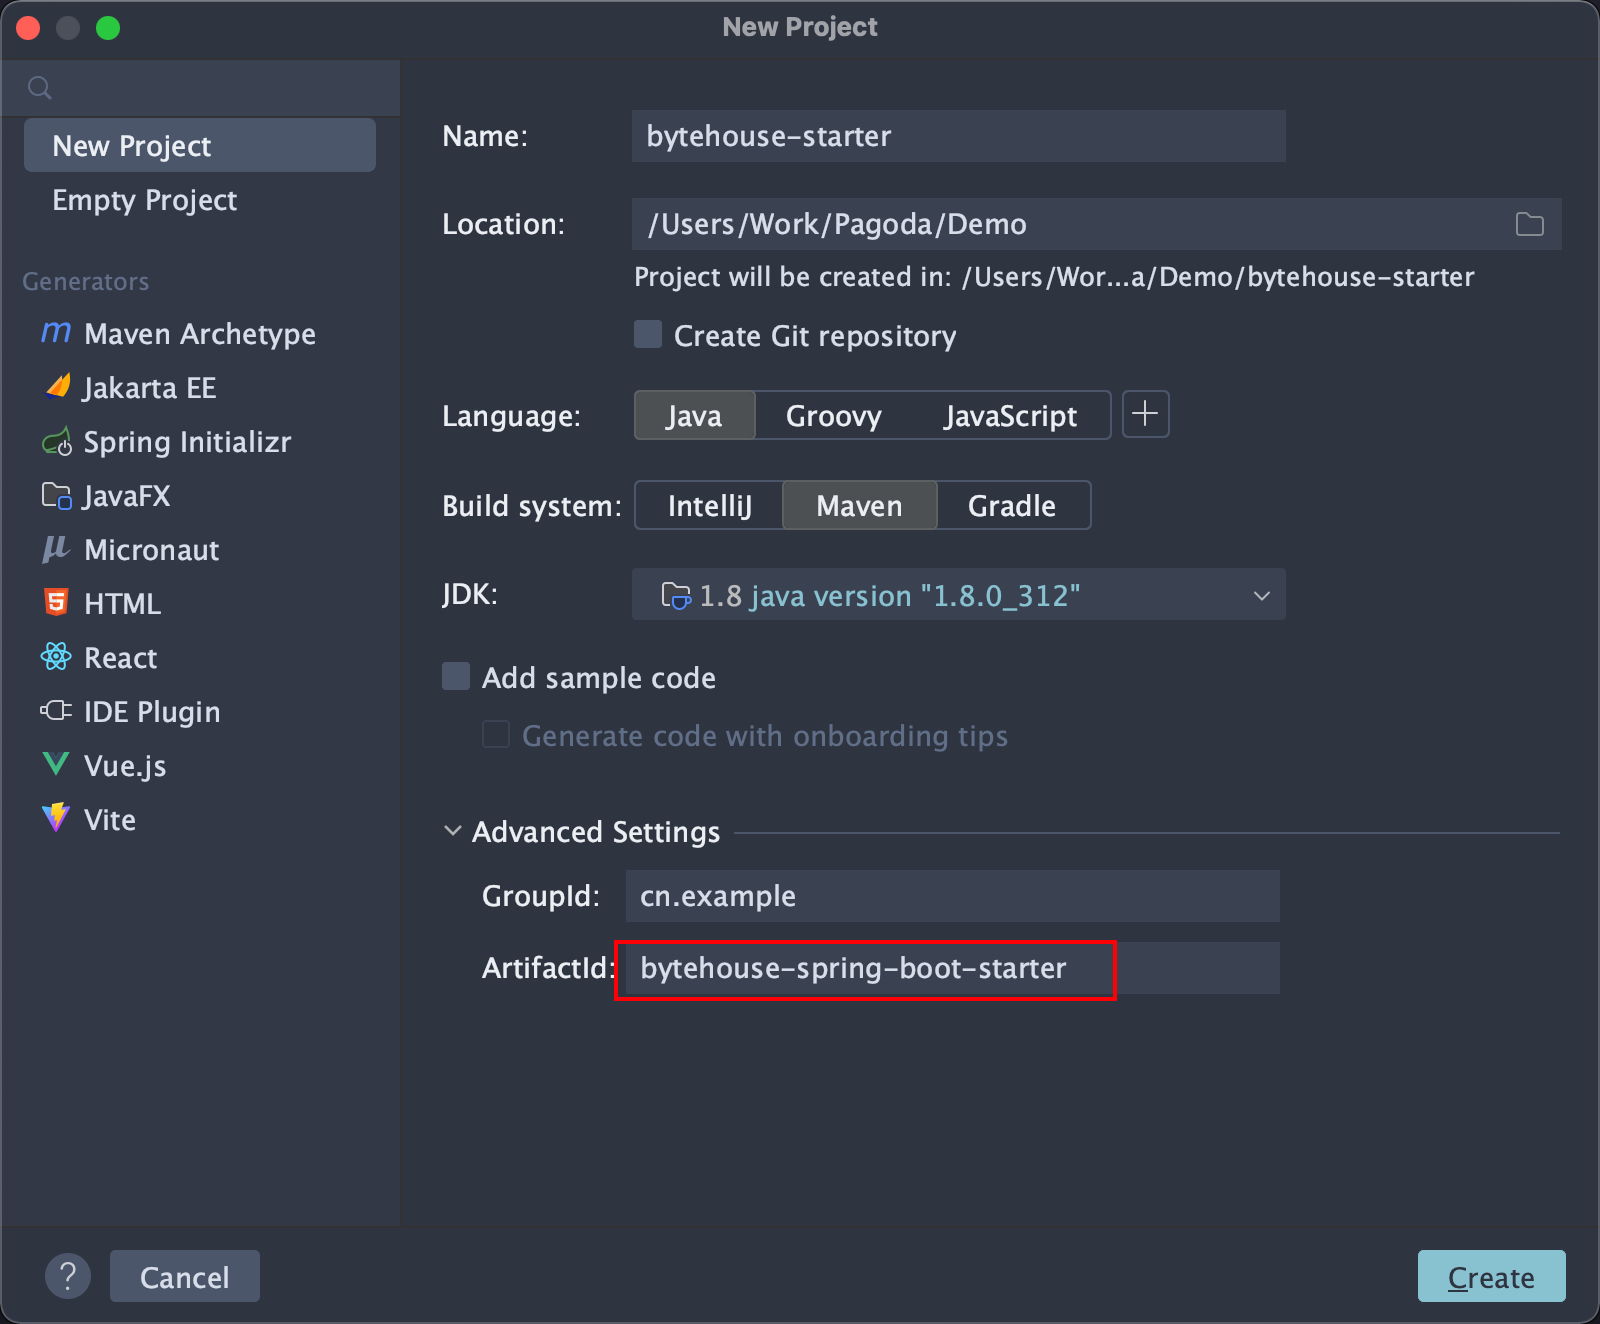Choose Maven build system
Viewport: 1600px width, 1324px height.
point(860,505)
